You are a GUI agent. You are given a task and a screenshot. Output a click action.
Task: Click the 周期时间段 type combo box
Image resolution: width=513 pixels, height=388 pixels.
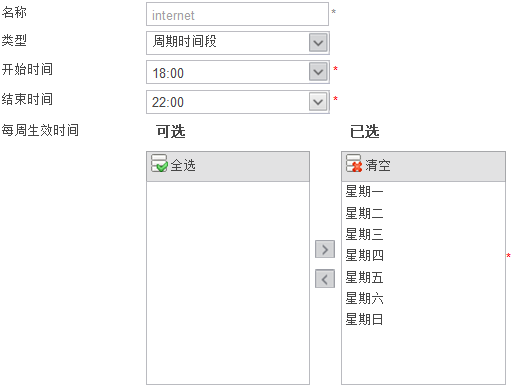pyautogui.click(x=238, y=43)
